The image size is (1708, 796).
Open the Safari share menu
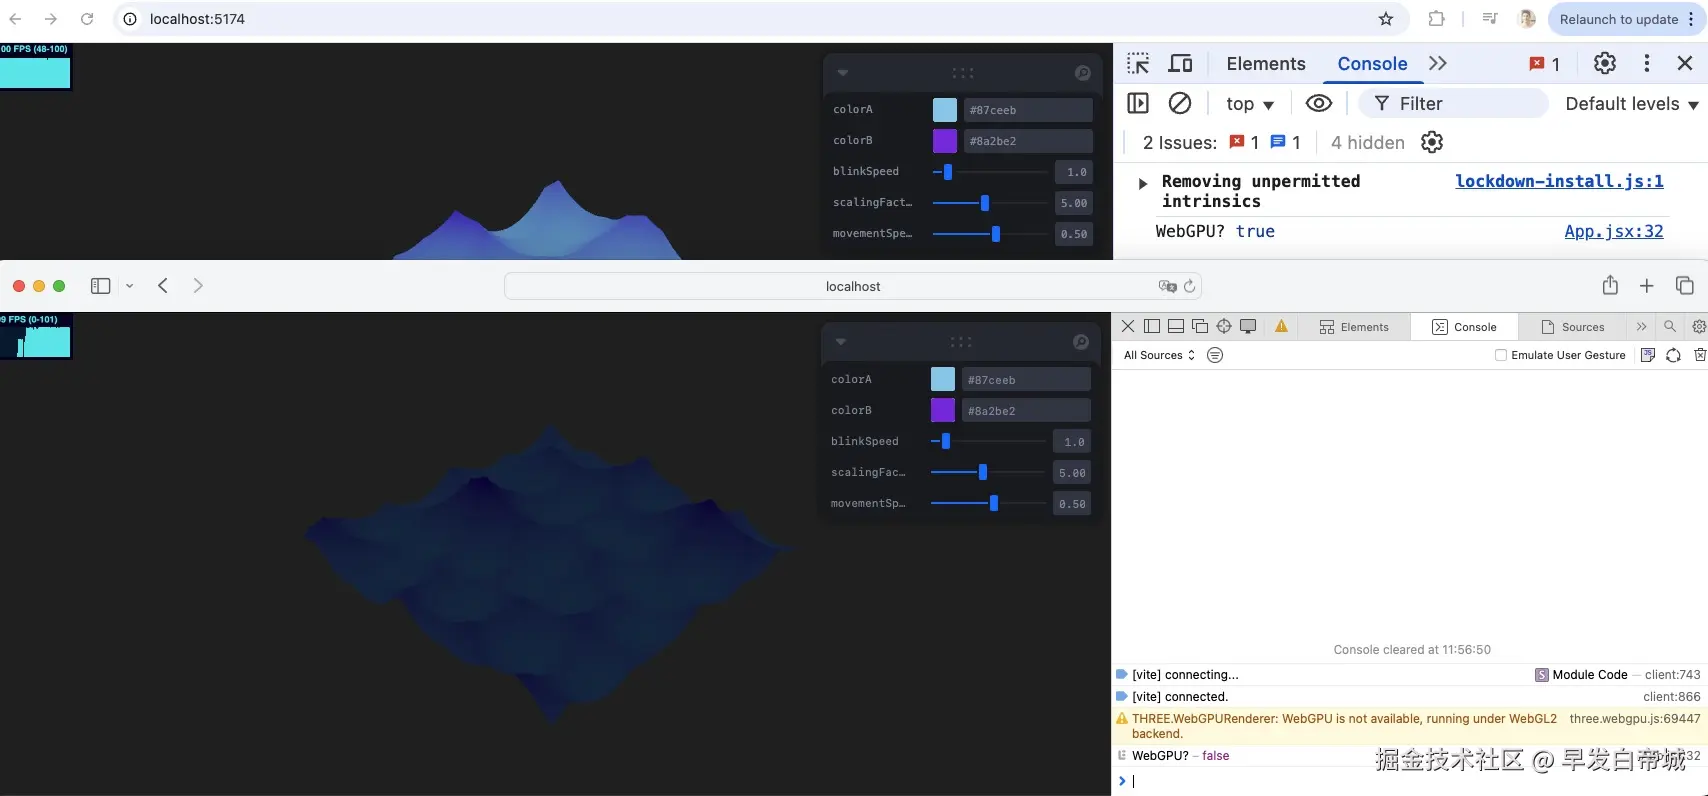click(x=1610, y=285)
